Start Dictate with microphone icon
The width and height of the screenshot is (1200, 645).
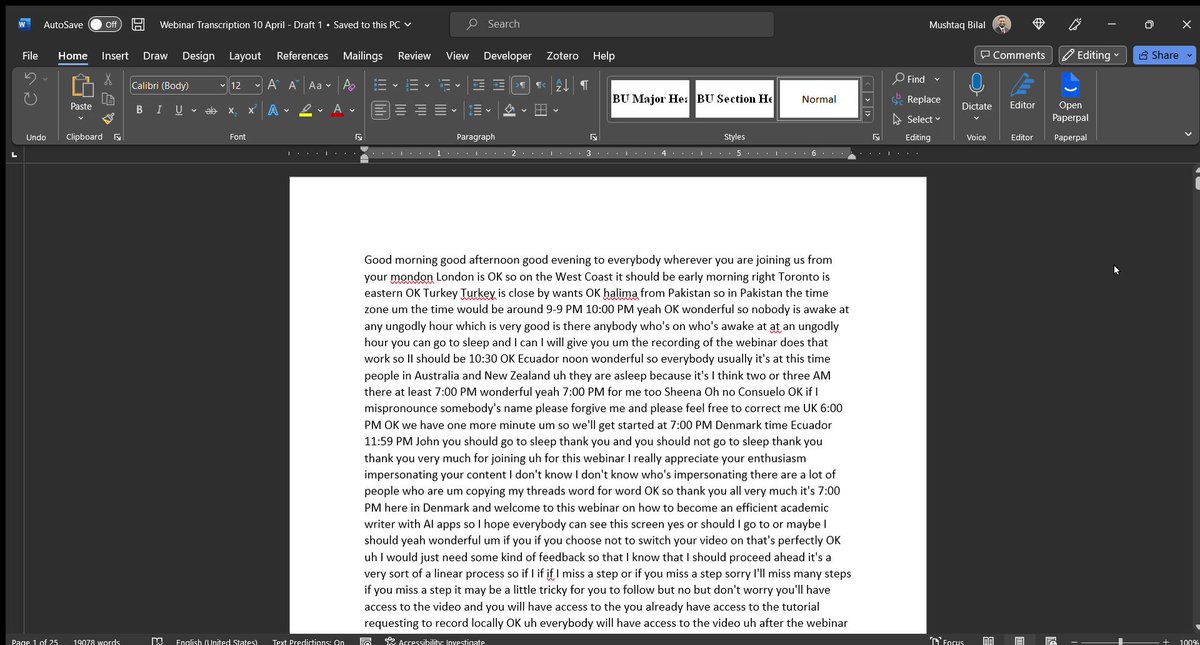coord(977,84)
